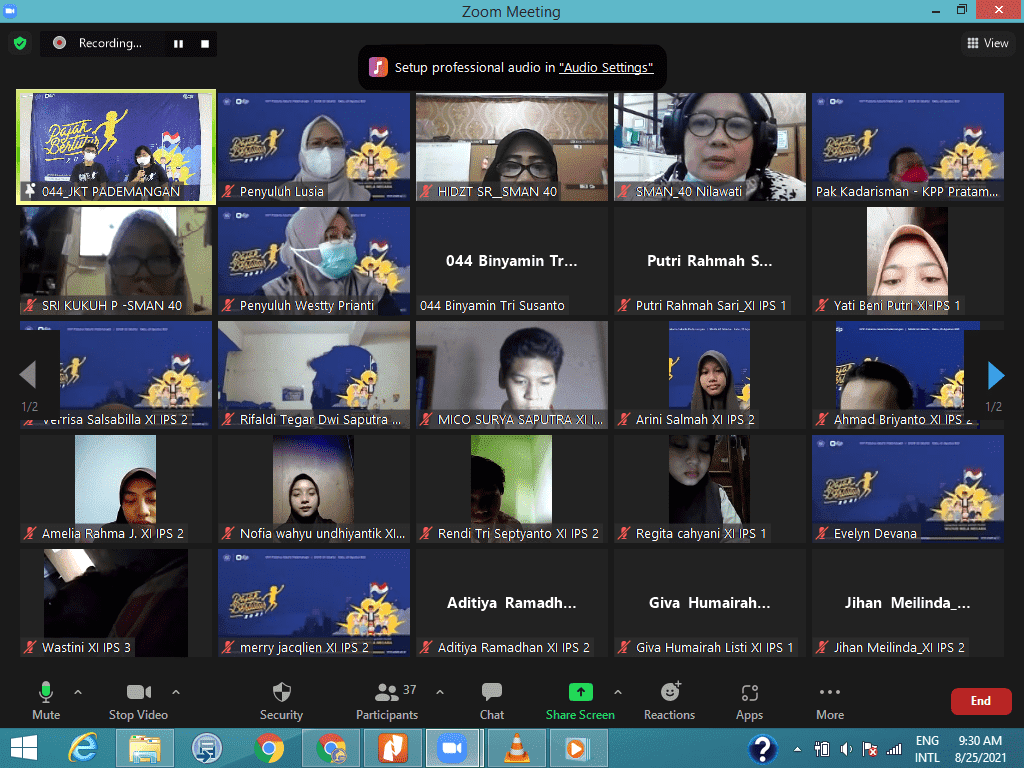Image resolution: width=1024 pixels, height=768 pixels.
Task: Open the Participants panel
Action: 387,693
